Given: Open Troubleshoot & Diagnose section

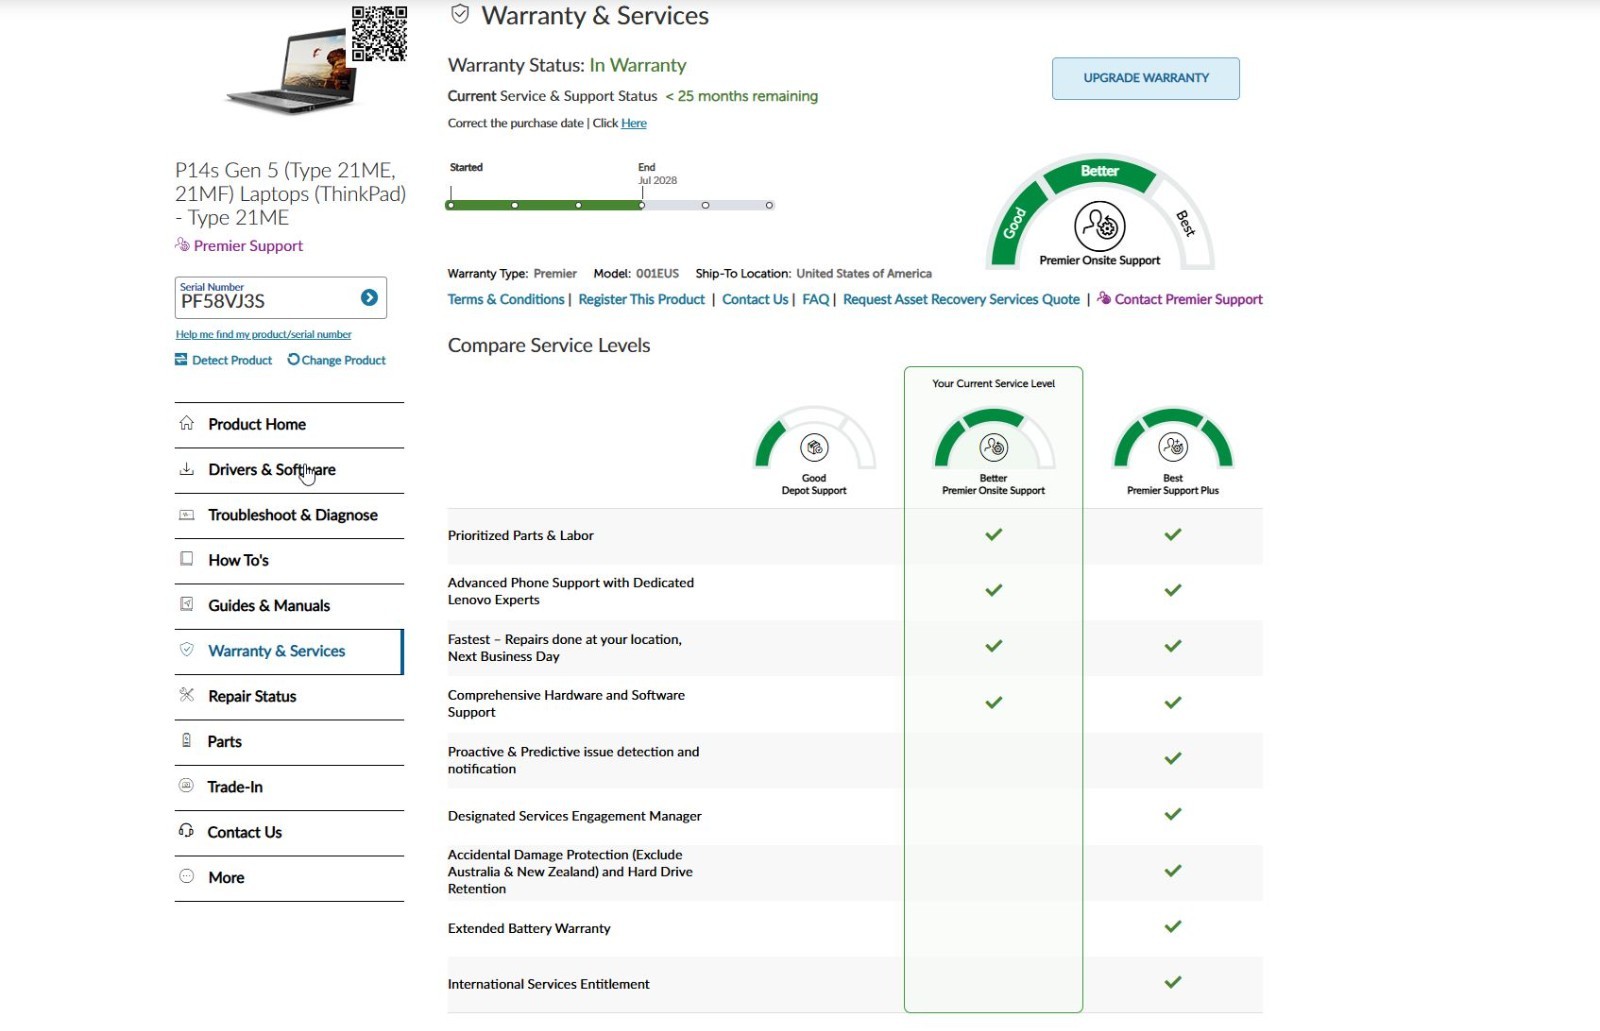Looking at the screenshot, I should coord(289,515).
